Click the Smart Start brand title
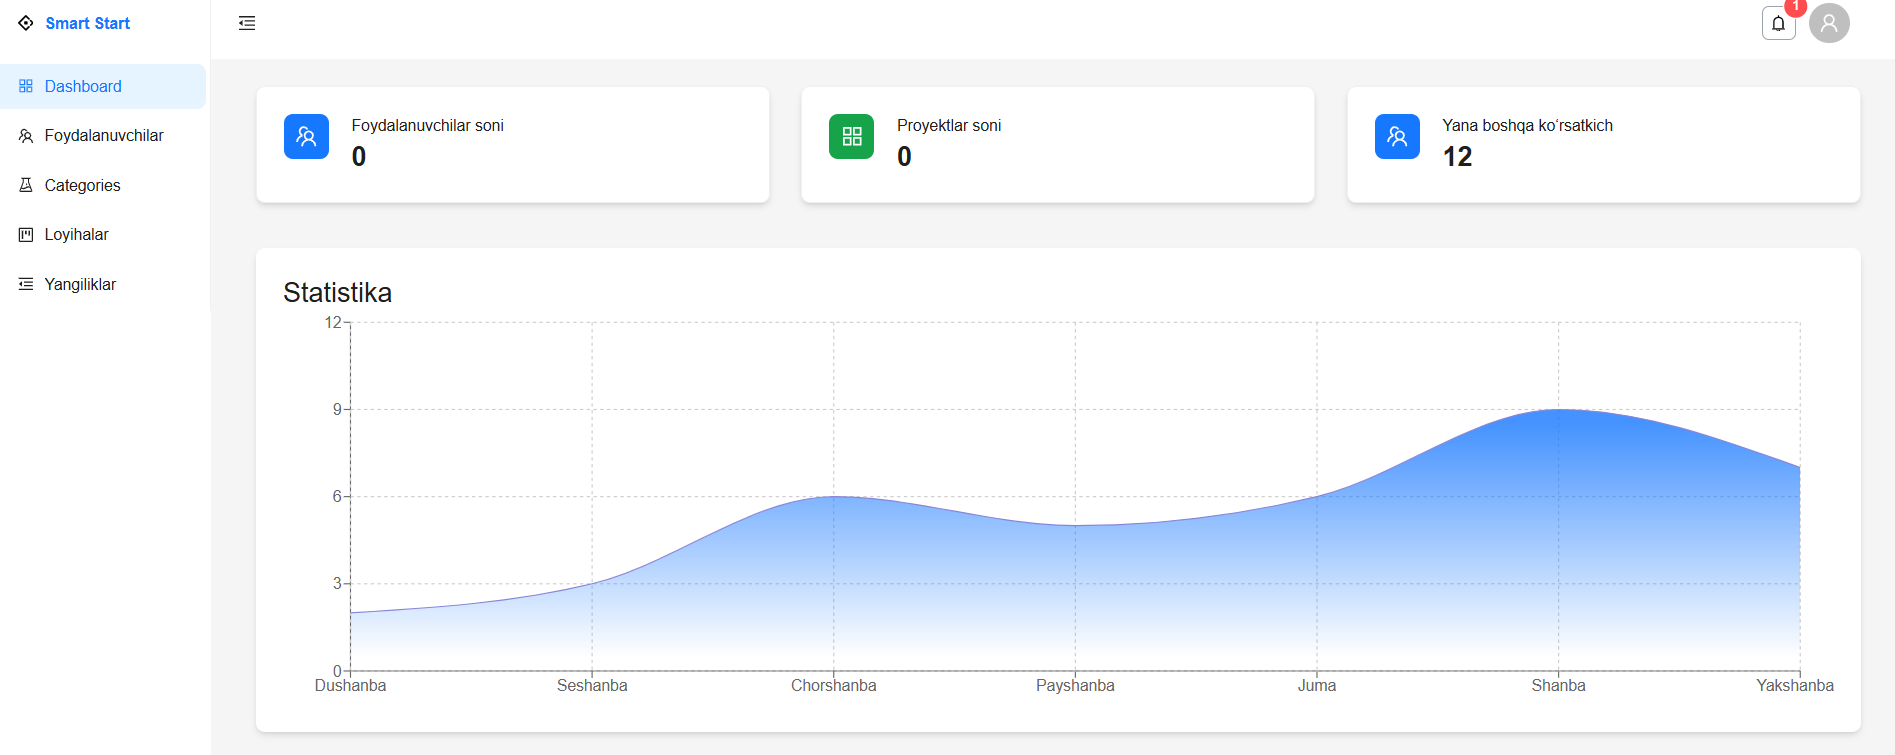The width and height of the screenshot is (1895, 755). (x=88, y=23)
